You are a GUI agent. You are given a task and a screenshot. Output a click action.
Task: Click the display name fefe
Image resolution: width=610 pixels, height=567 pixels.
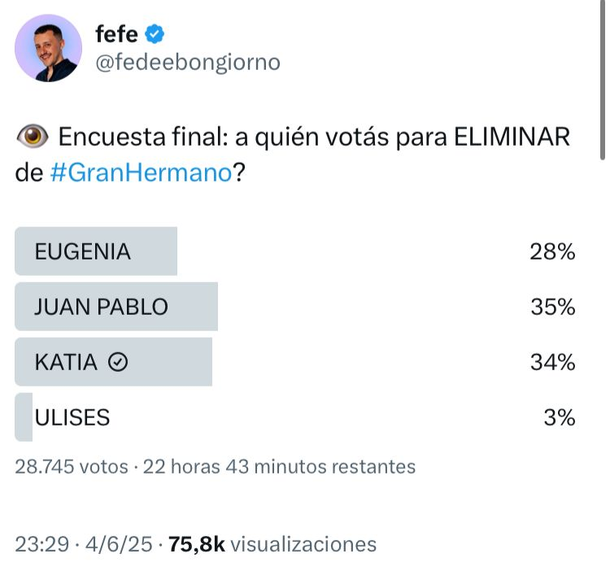click(116, 33)
